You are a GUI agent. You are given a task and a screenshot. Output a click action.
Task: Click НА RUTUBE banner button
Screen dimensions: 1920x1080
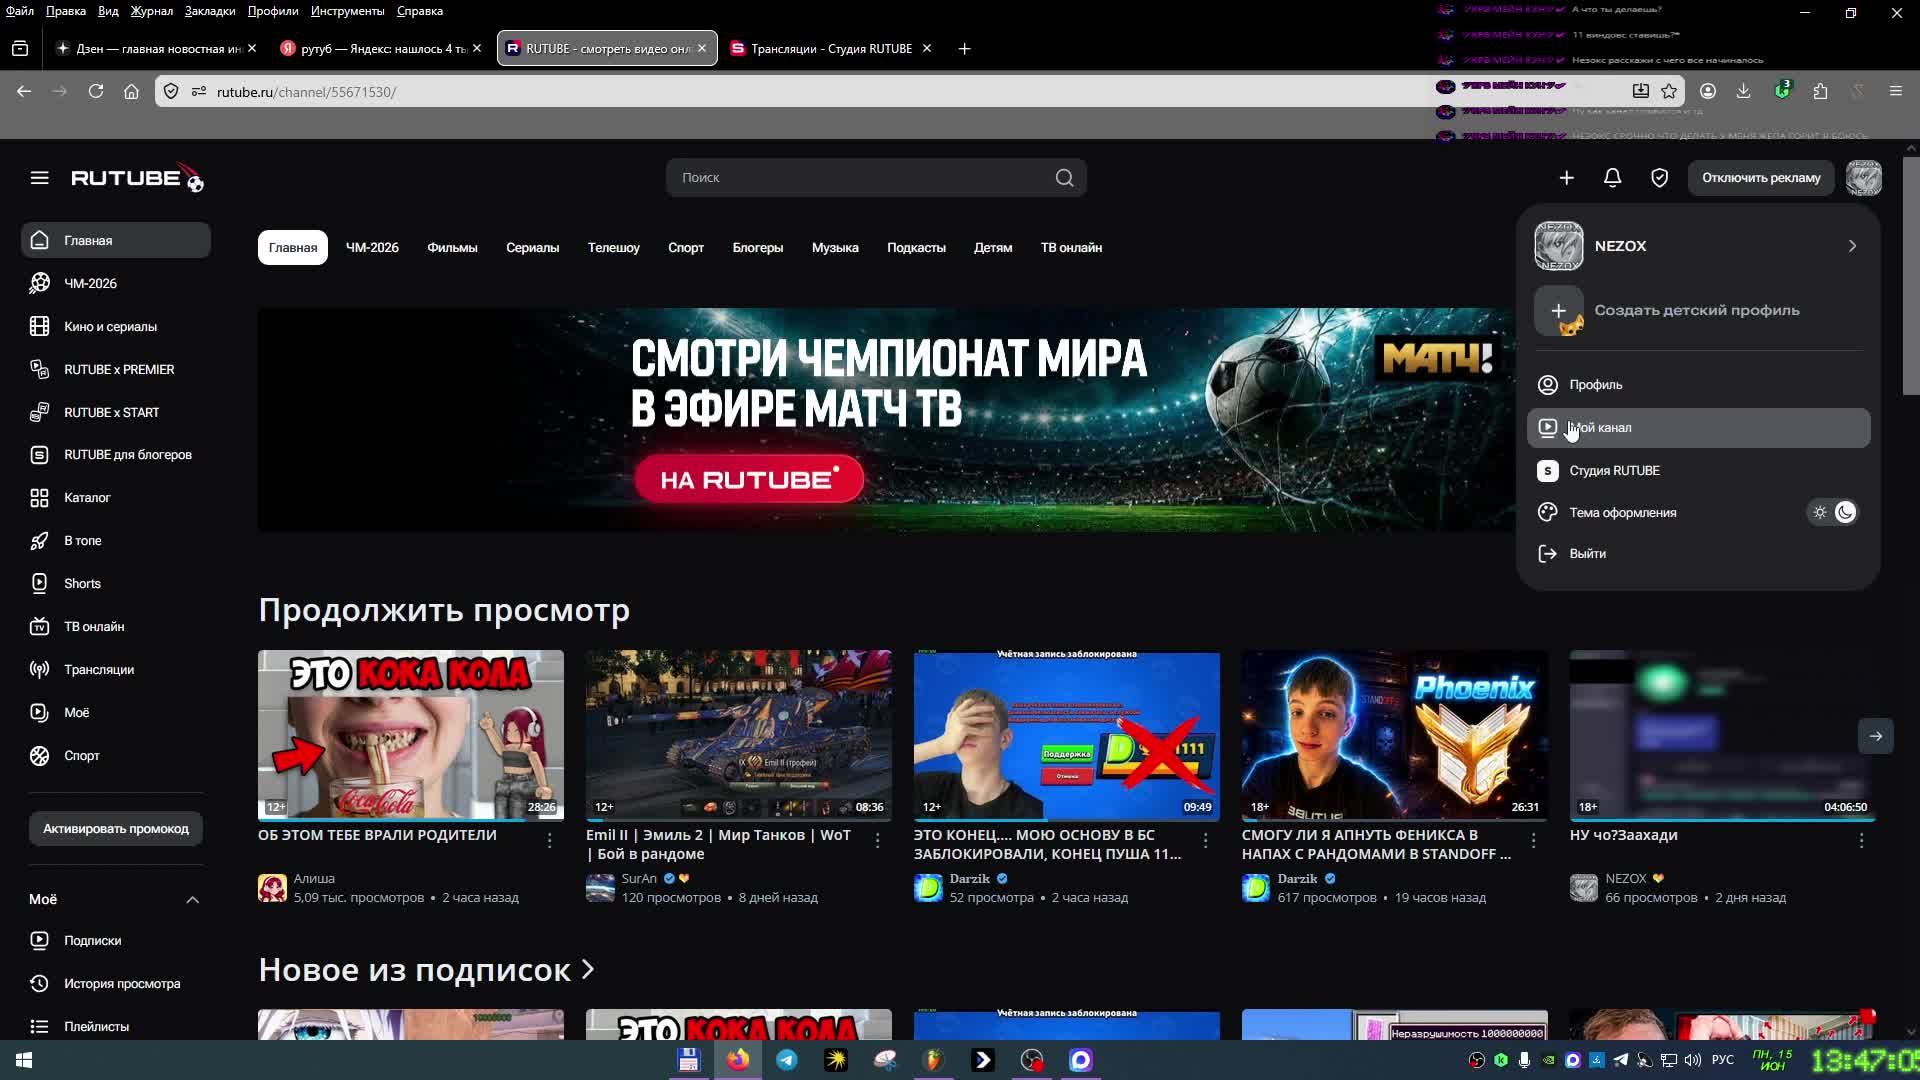[x=749, y=480]
